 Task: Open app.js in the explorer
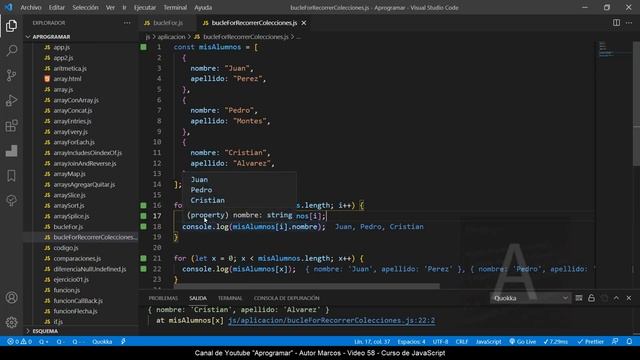62,47
